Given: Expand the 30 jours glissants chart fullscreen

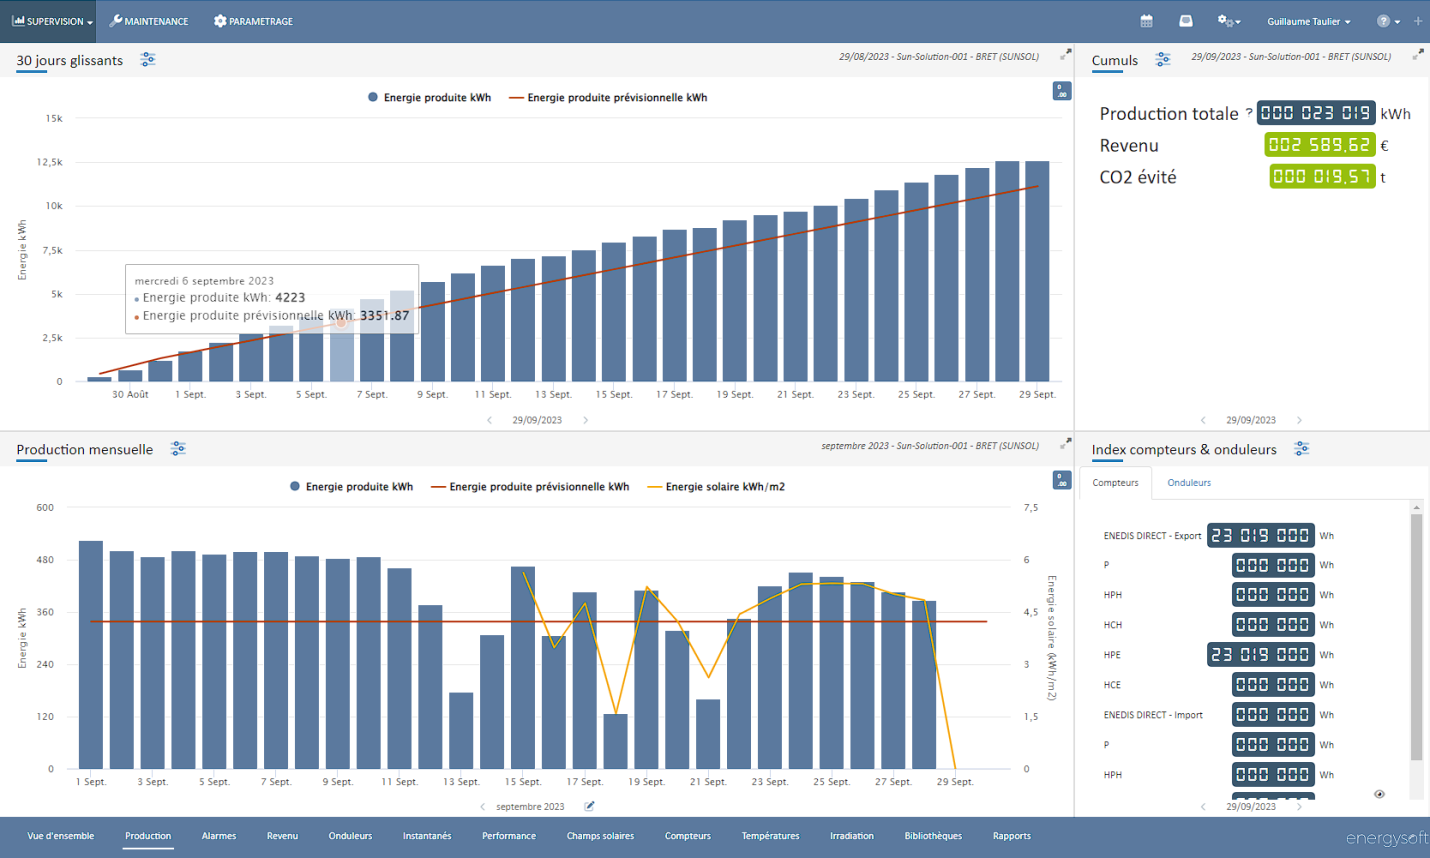Looking at the screenshot, I should (x=1065, y=54).
